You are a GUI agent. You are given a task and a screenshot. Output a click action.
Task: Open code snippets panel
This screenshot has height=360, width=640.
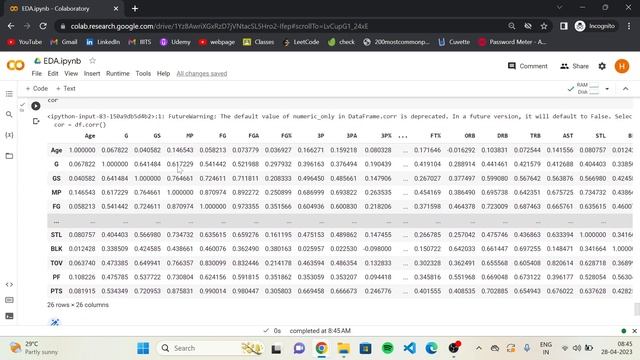[9, 284]
